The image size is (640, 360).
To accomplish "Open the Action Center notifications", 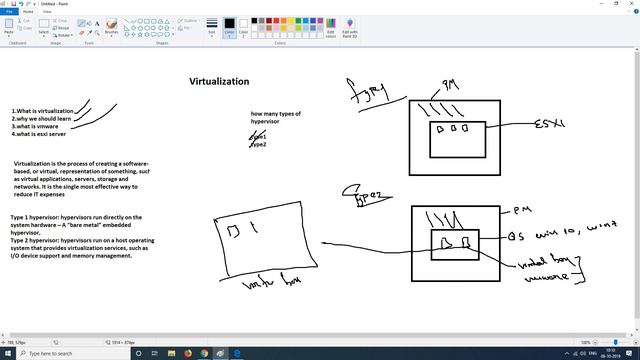I will tap(629, 353).
